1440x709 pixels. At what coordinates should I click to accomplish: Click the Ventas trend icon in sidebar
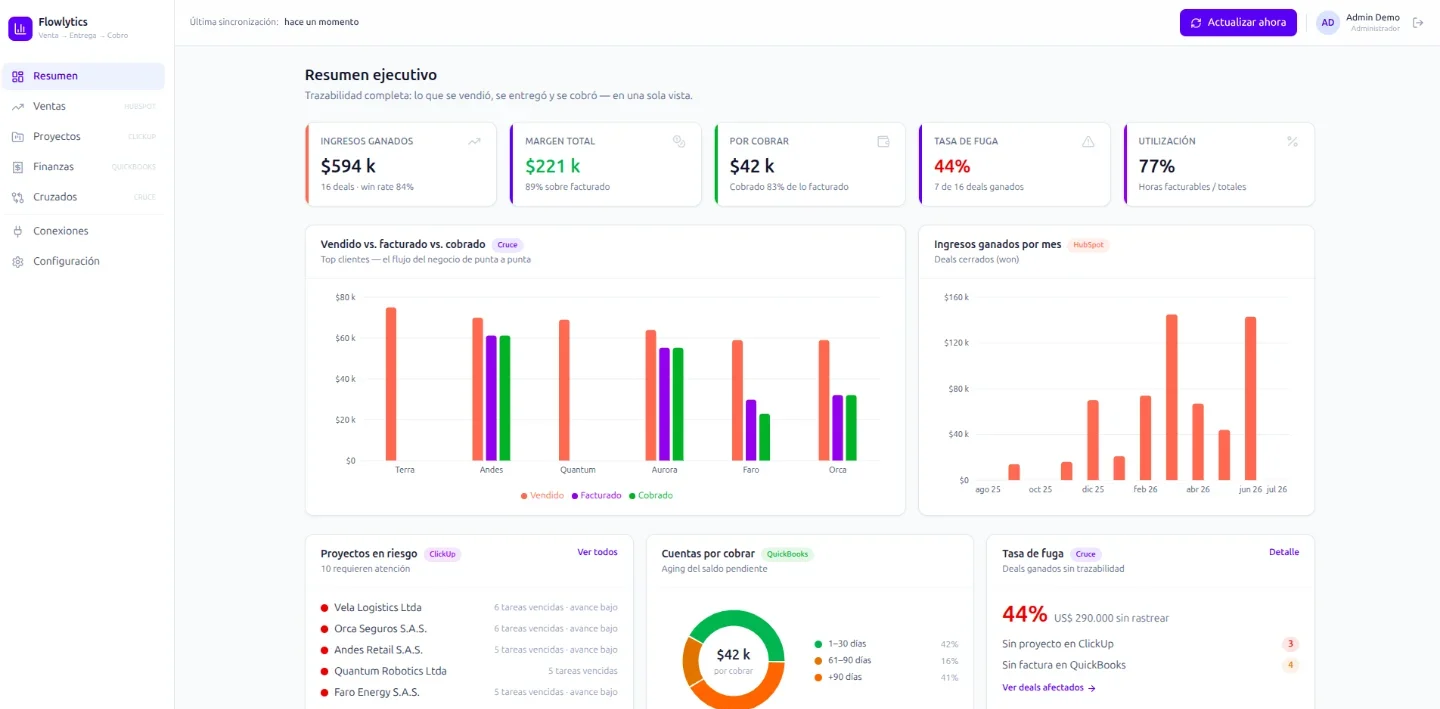click(18, 106)
